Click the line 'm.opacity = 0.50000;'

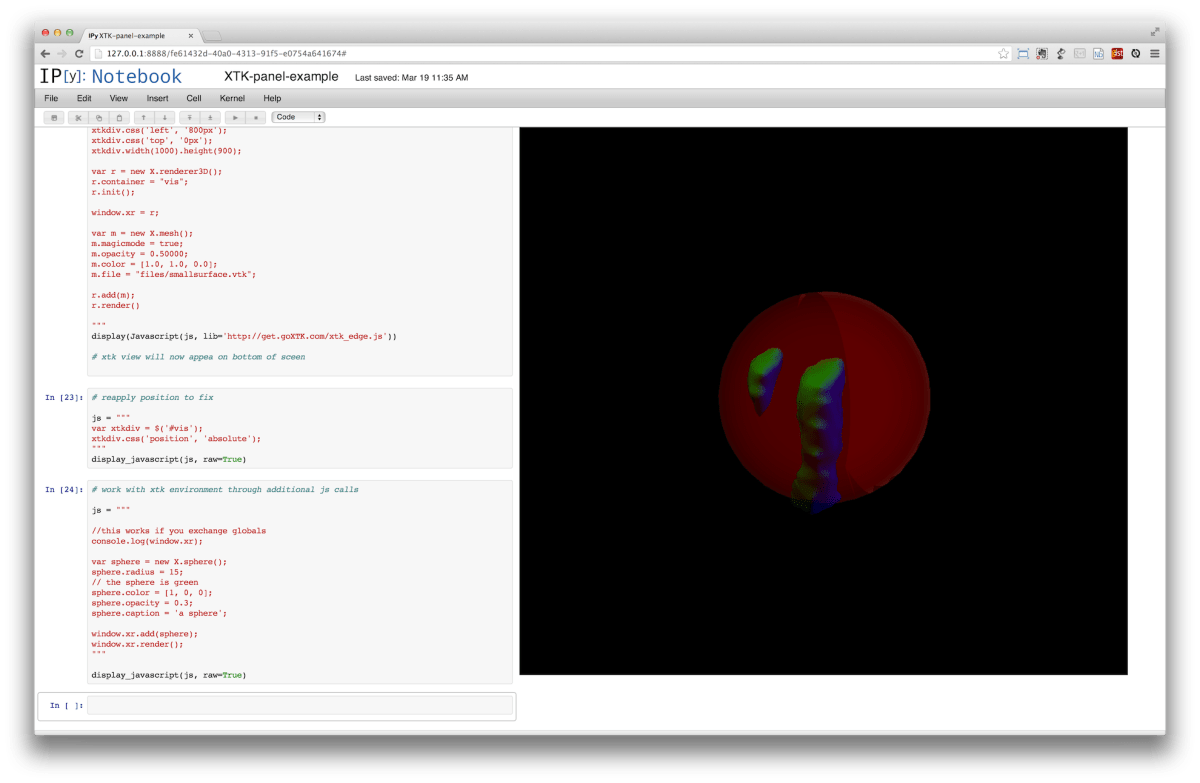(x=139, y=254)
